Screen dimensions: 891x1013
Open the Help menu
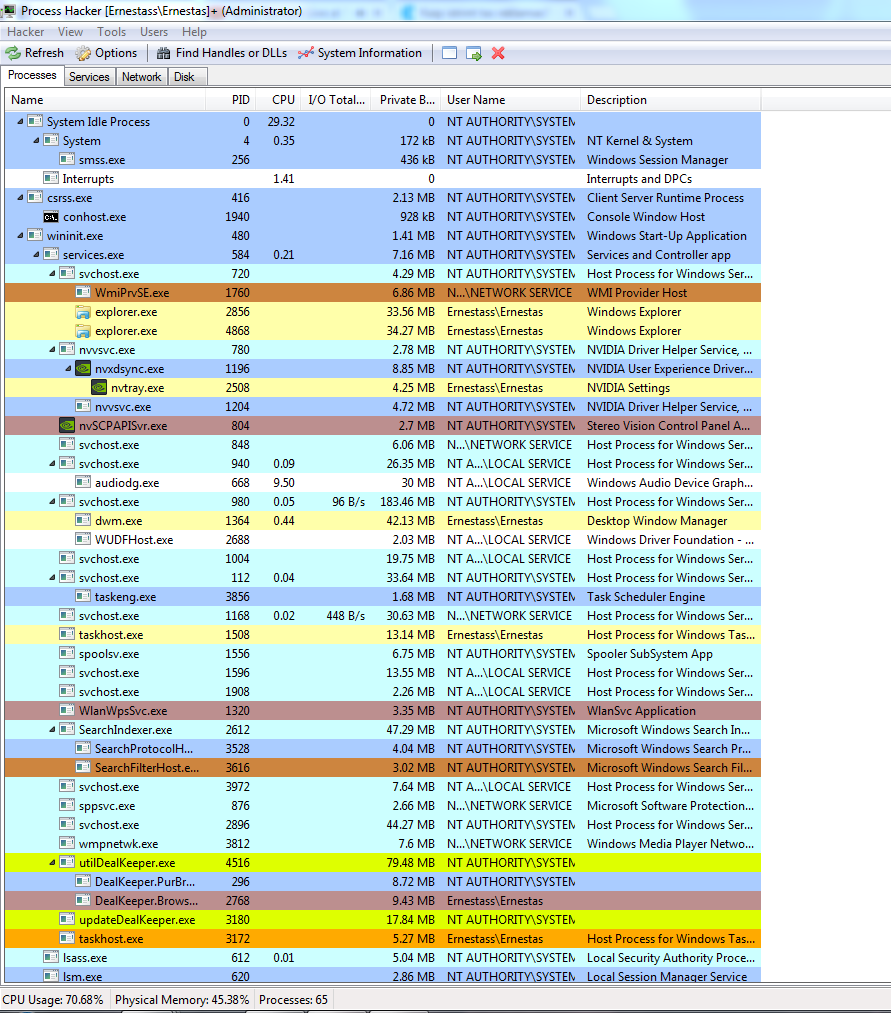coord(194,32)
